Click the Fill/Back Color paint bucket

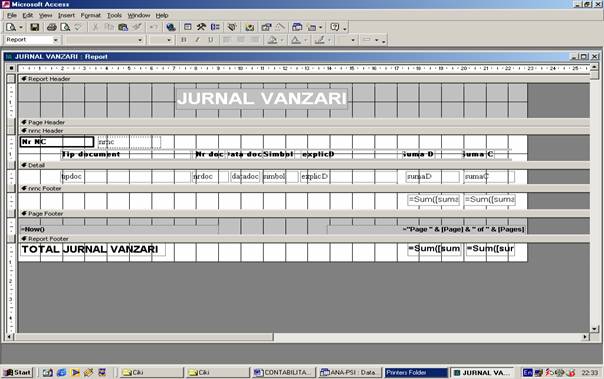[x=272, y=40]
